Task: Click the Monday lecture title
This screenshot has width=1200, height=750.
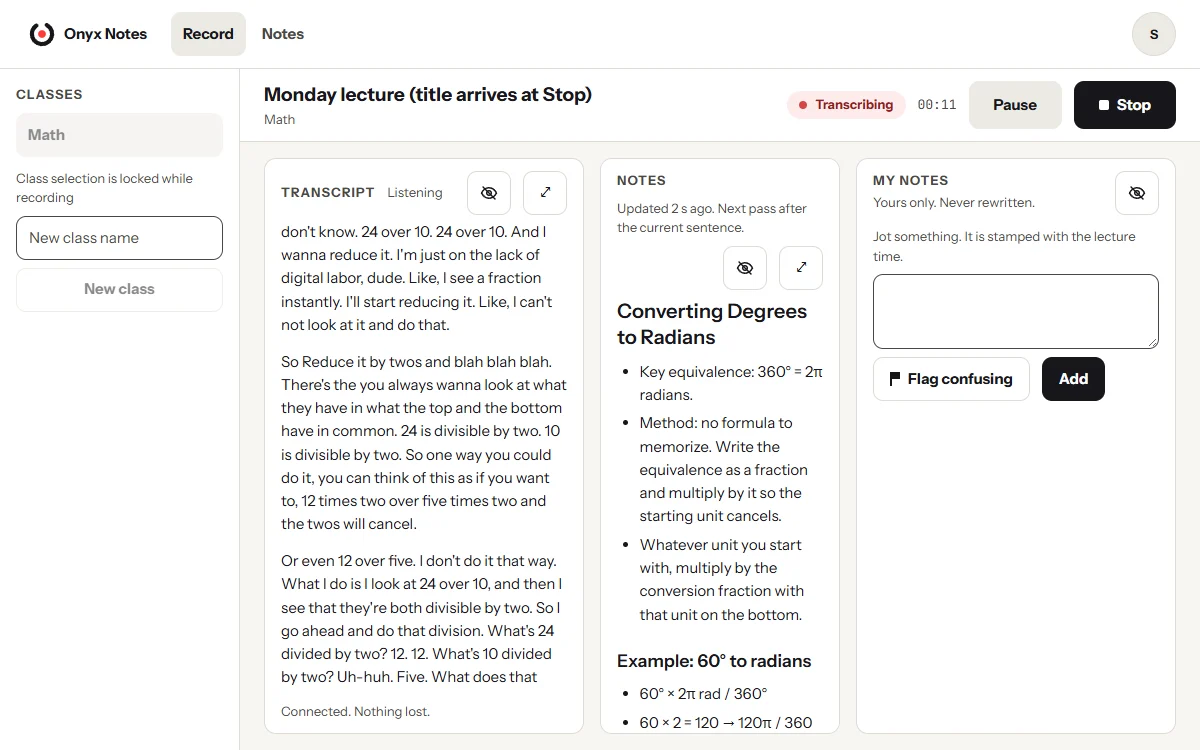Action: (428, 95)
